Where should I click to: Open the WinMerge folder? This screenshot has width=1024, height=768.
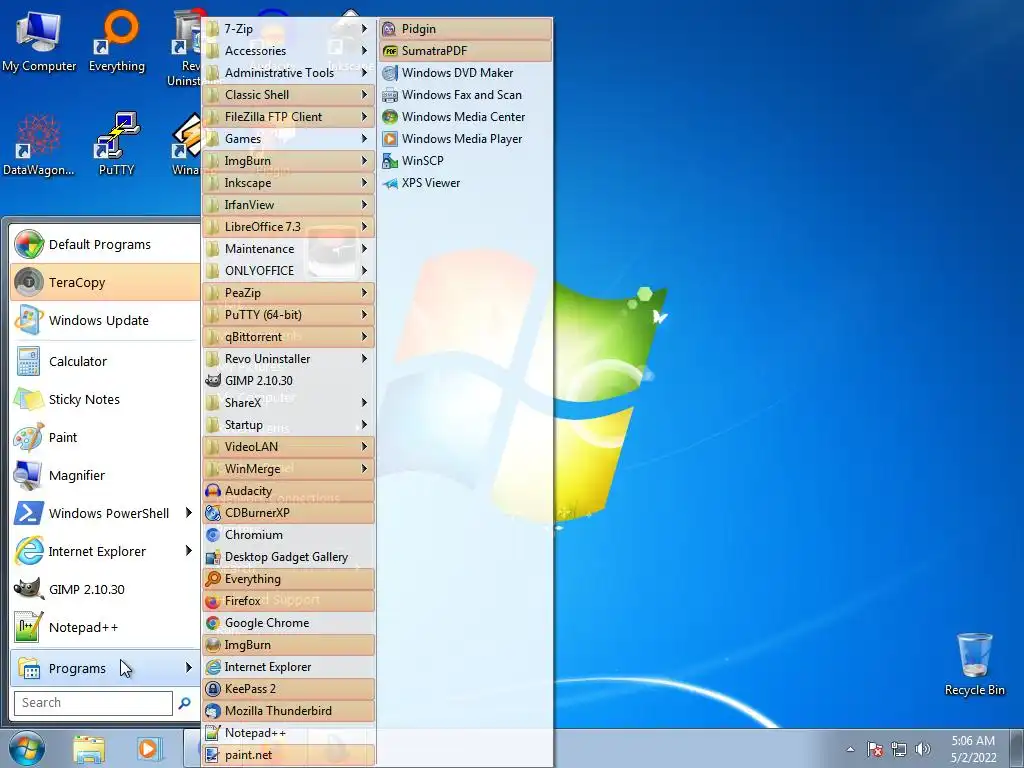pos(289,469)
